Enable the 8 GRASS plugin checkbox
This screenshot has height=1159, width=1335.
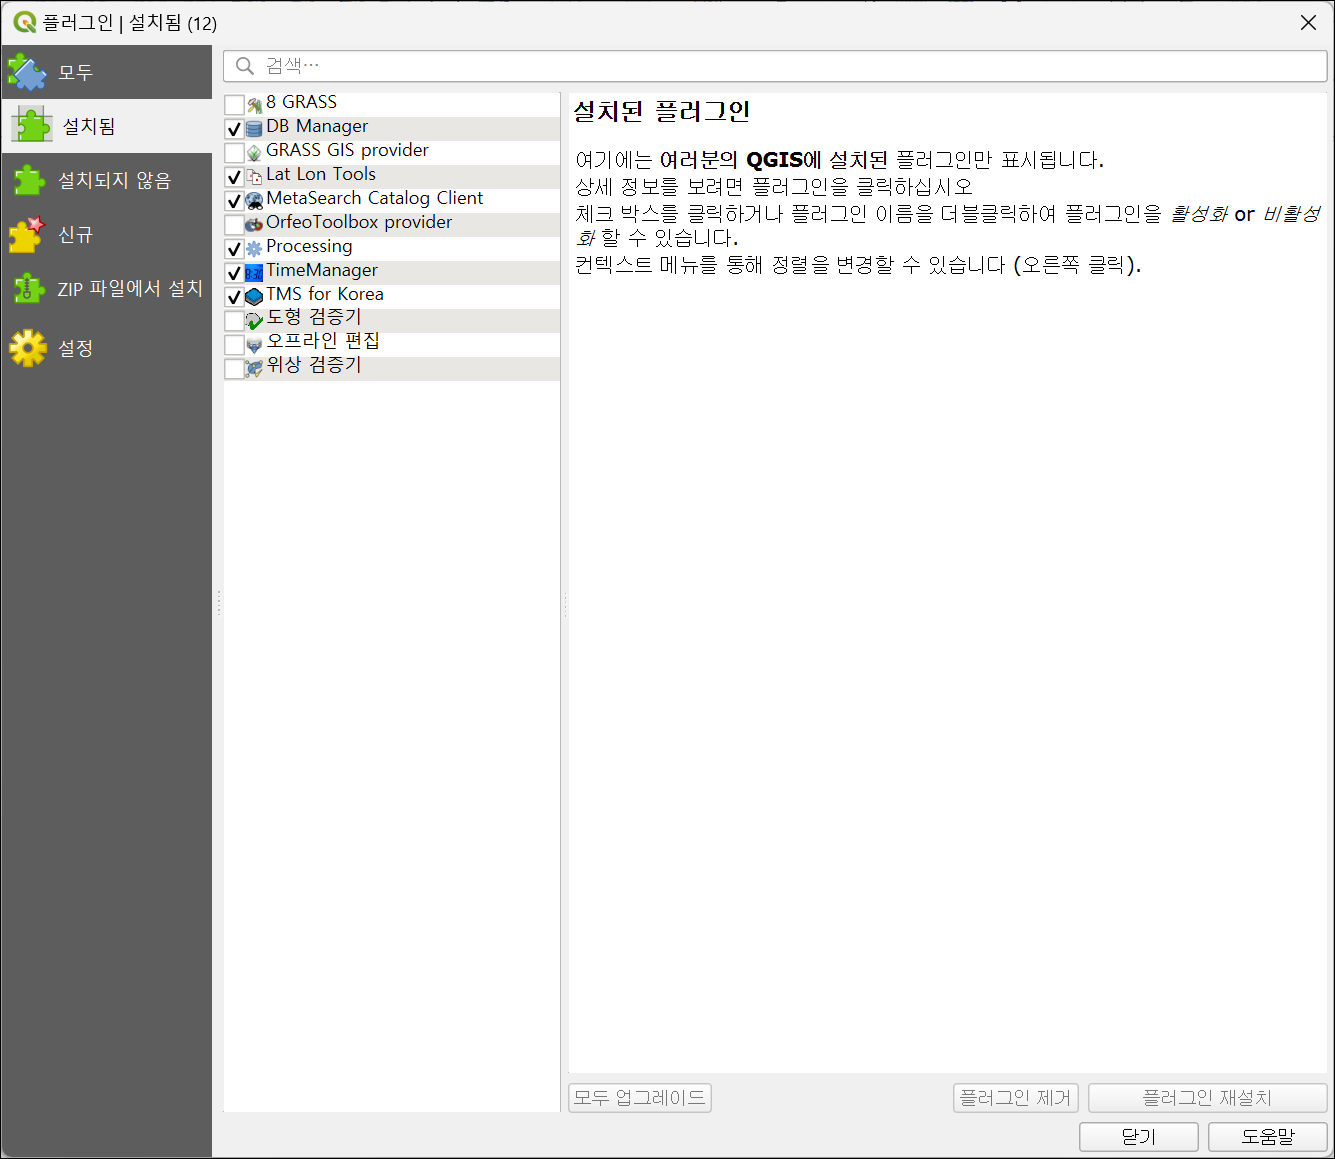[x=235, y=105]
